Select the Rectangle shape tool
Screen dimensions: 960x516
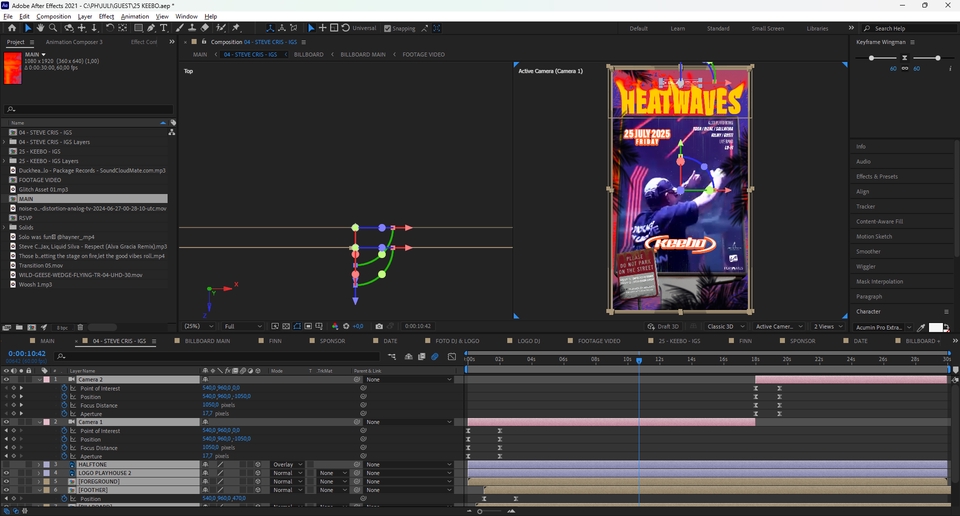coord(138,28)
